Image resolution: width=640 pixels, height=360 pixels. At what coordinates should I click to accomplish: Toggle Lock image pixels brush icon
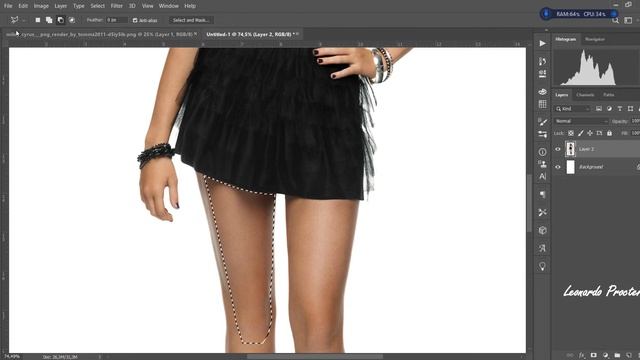(x=581, y=133)
